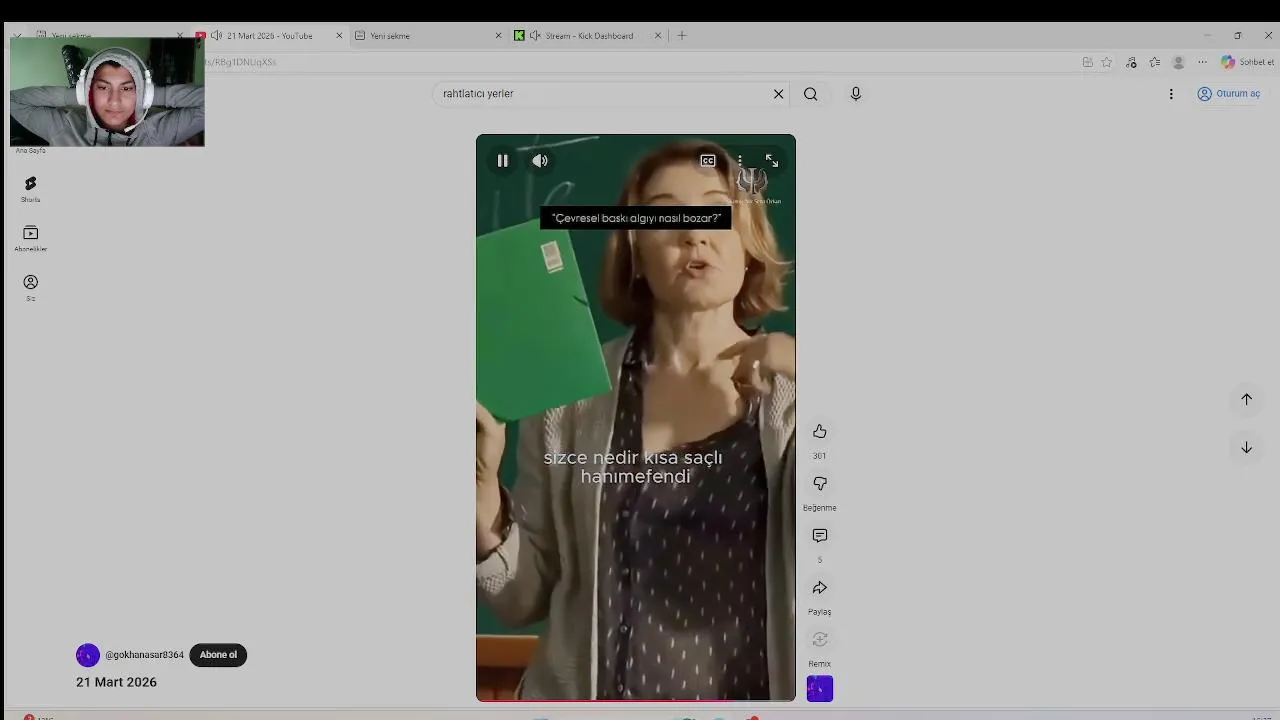Click the search magnifier button
The height and width of the screenshot is (720, 1280).
811,94
